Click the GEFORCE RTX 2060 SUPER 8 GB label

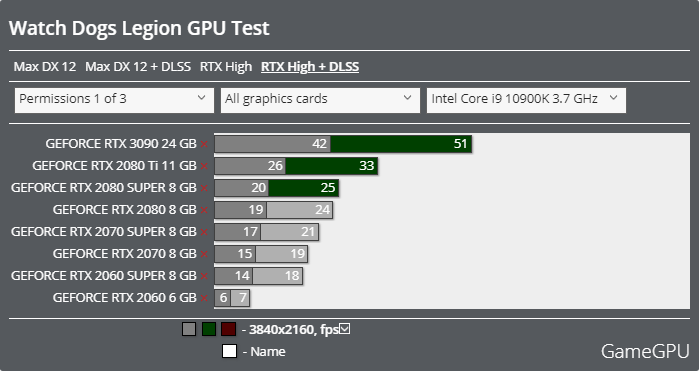(x=104, y=276)
